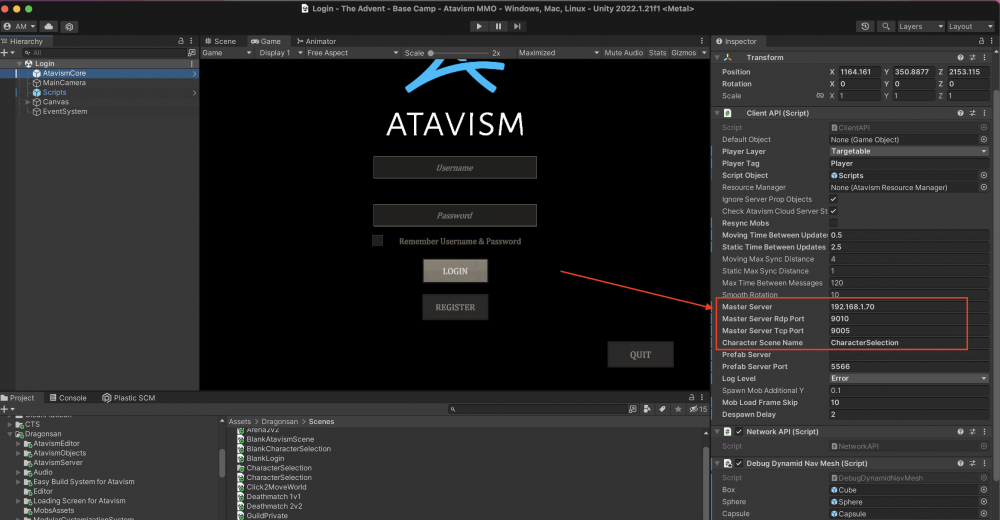The height and width of the screenshot is (520, 1000).
Task: Click the Master Server address field
Action: (896, 307)
